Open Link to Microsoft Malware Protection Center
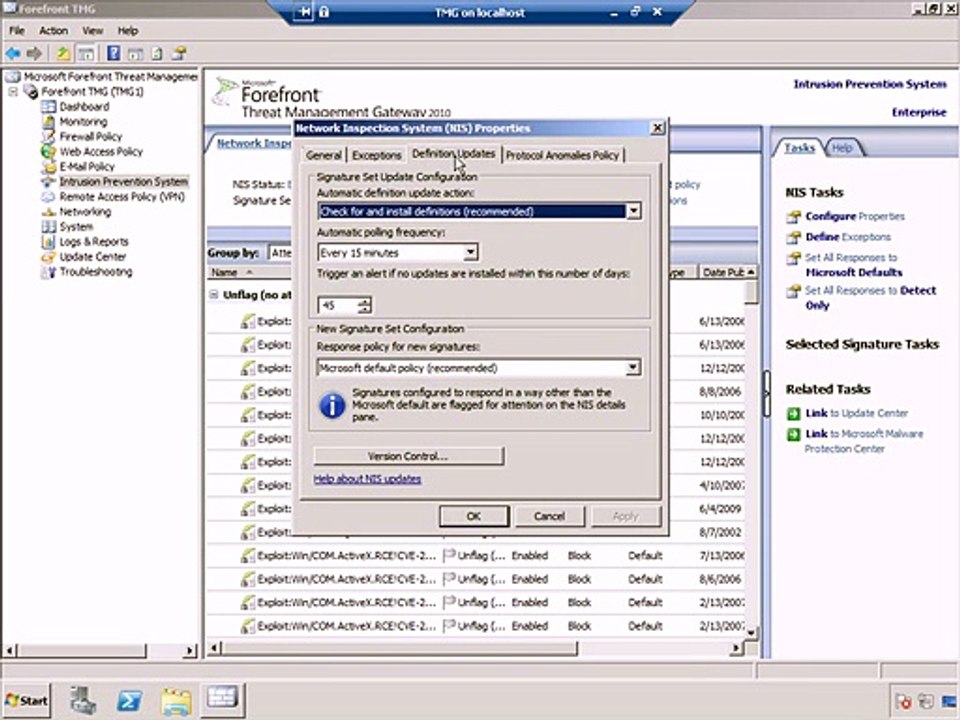The height and width of the screenshot is (720, 960). (x=864, y=441)
